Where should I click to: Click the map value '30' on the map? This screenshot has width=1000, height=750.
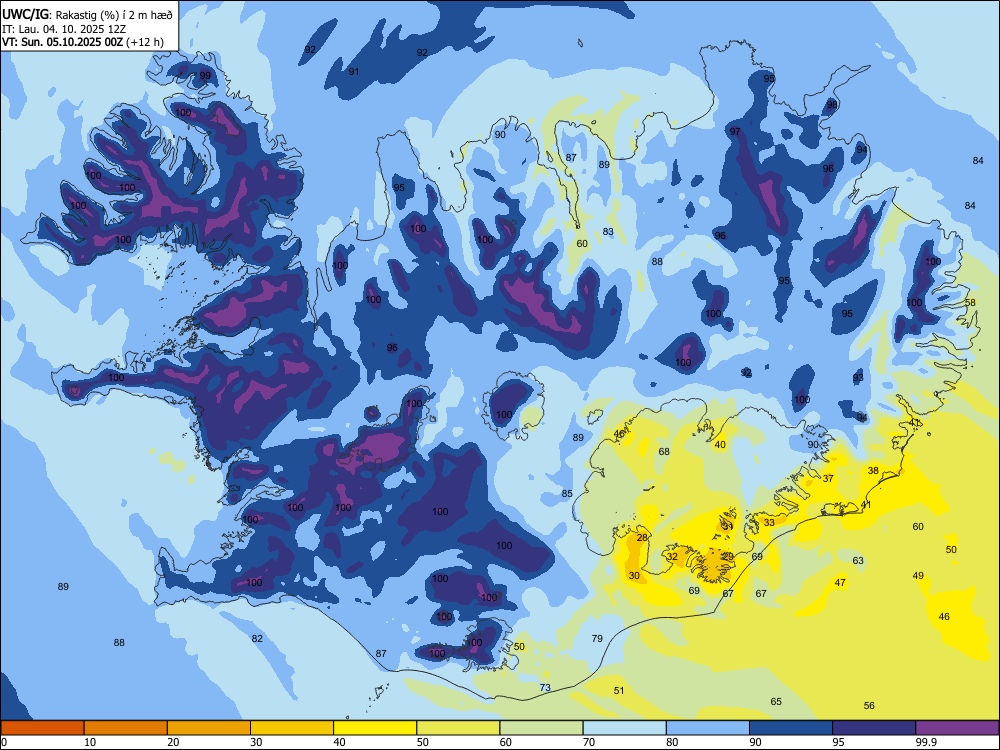[634, 575]
